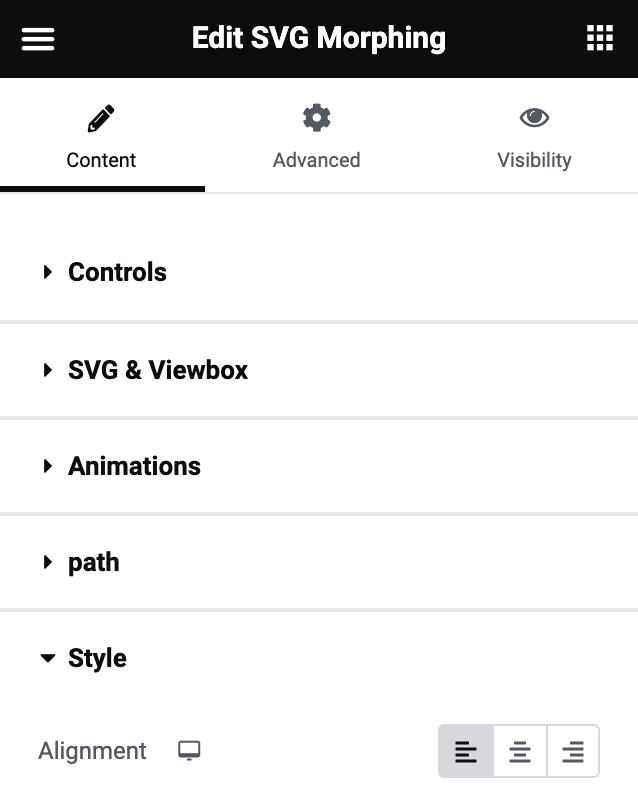Click the gear icon above Advanced
Viewport: 638px width, 808px height.
click(x=316, y=118)
